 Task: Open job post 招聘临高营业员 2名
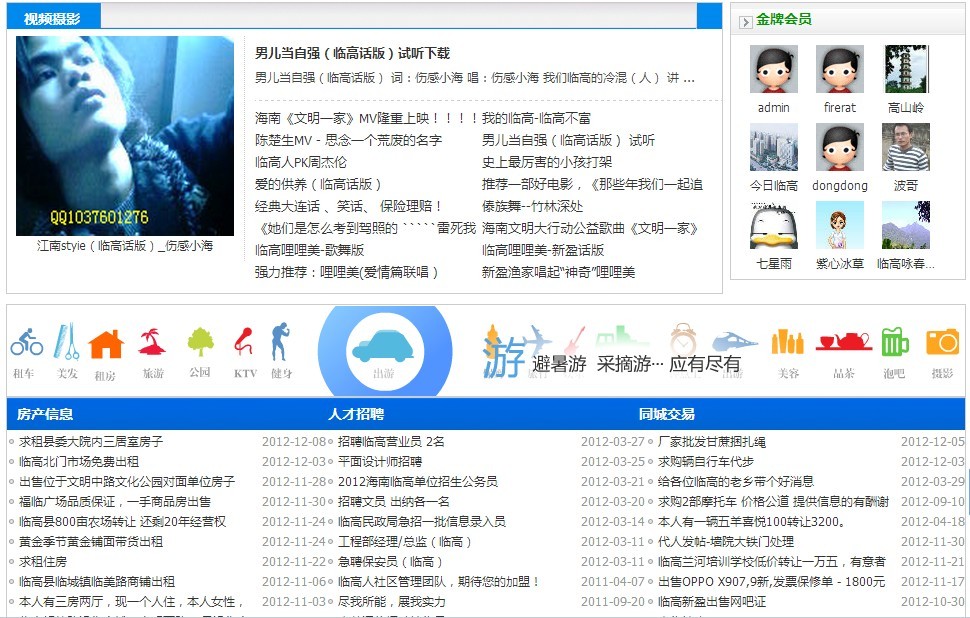pyautogui.click(x=391, y=442)
